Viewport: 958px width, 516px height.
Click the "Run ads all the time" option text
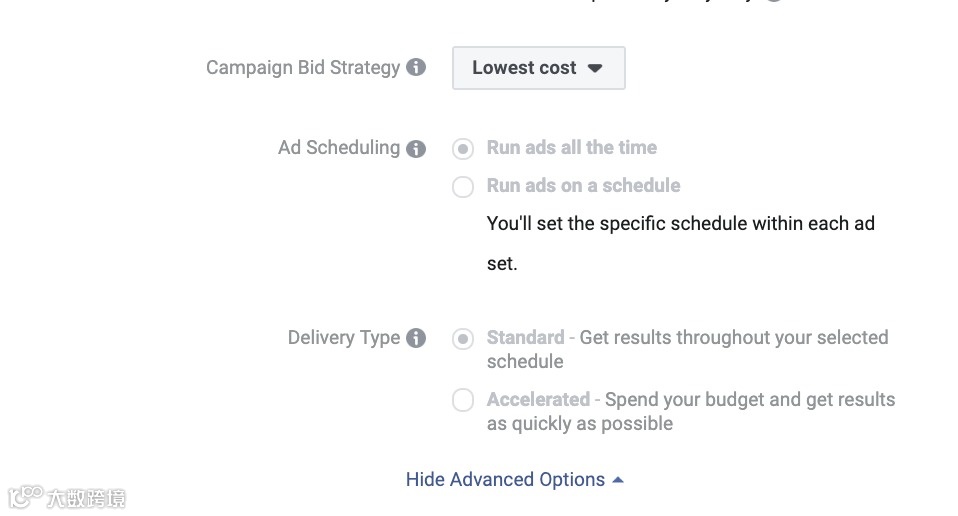571,148
